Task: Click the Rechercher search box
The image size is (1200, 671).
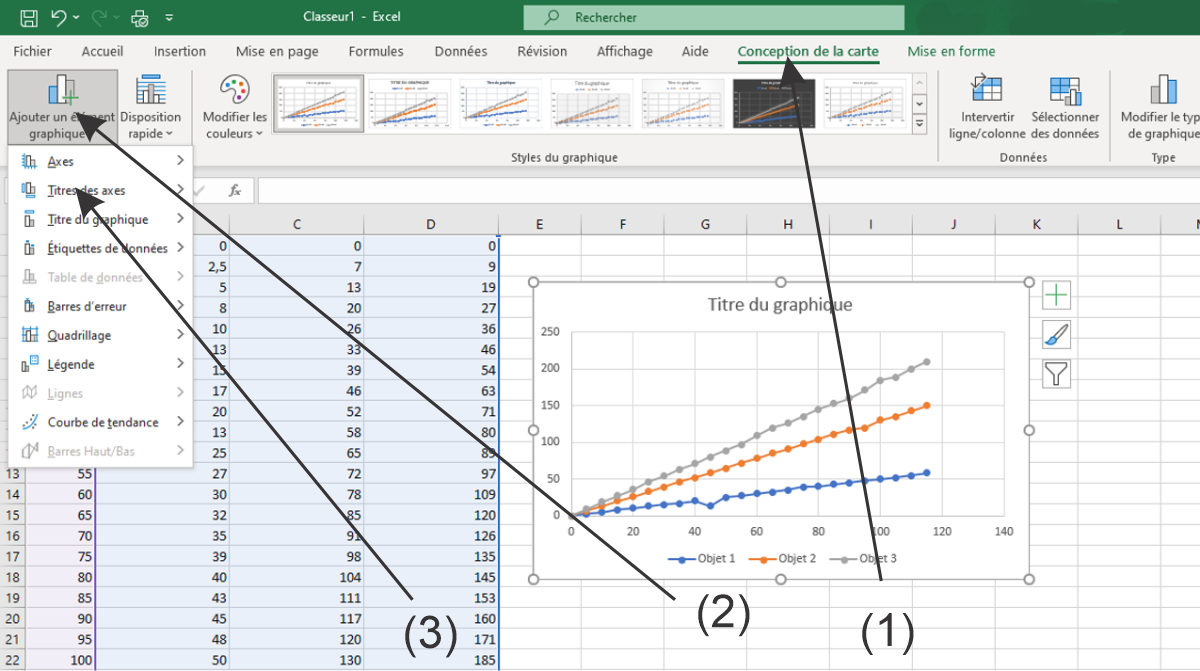Action: (714, 18)
